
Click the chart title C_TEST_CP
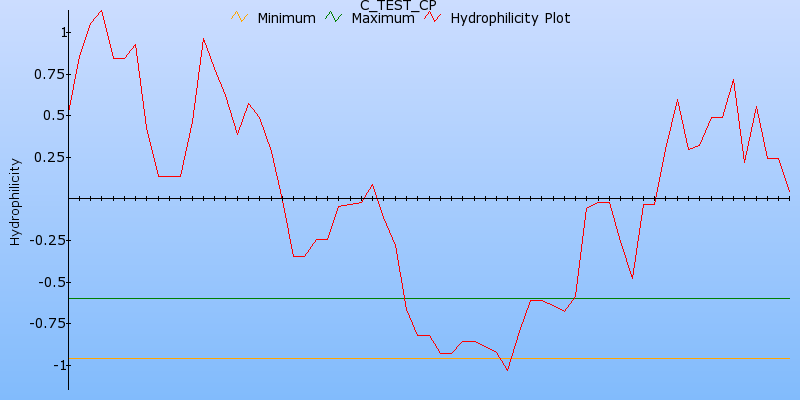point(398,6)
